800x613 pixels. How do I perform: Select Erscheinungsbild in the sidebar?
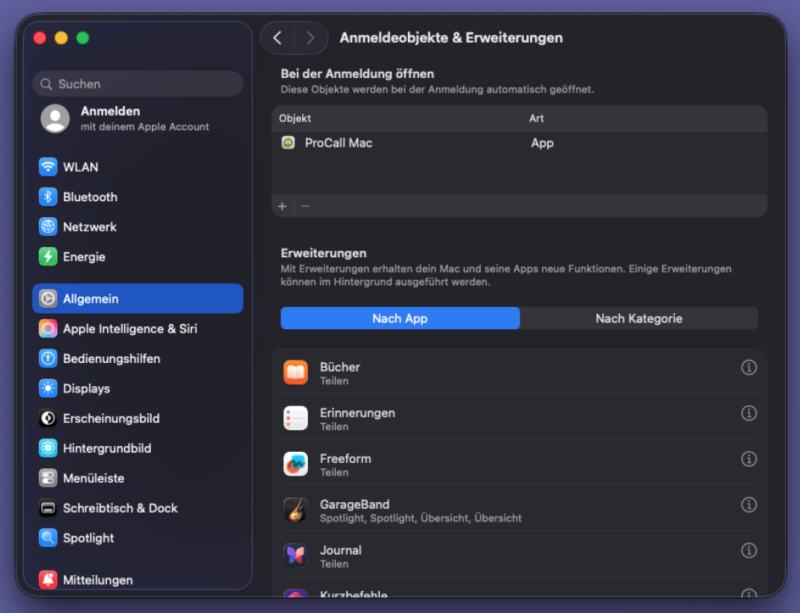[x=110, y=419]
